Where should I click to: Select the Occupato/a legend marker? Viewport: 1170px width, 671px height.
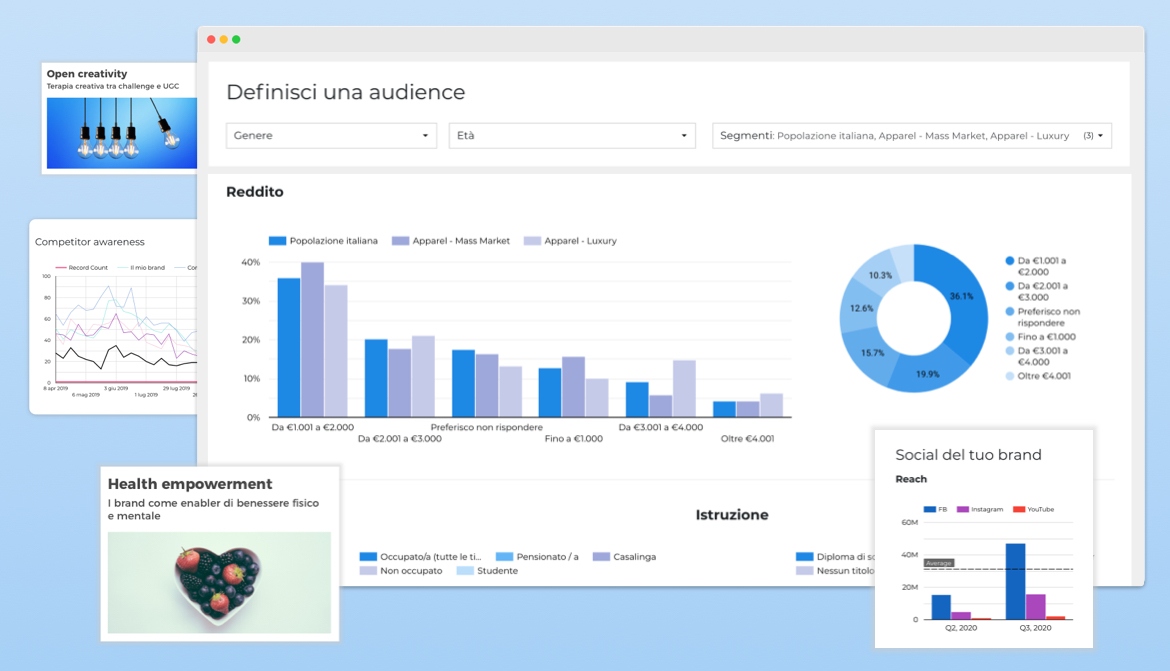(368, 557)
